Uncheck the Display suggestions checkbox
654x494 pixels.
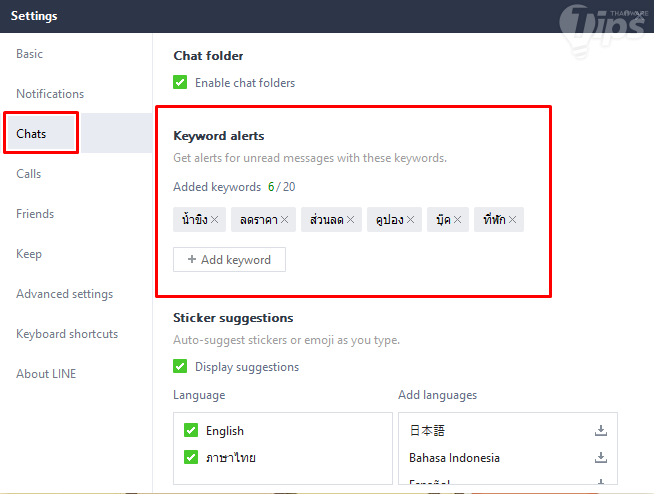(180, 366)
